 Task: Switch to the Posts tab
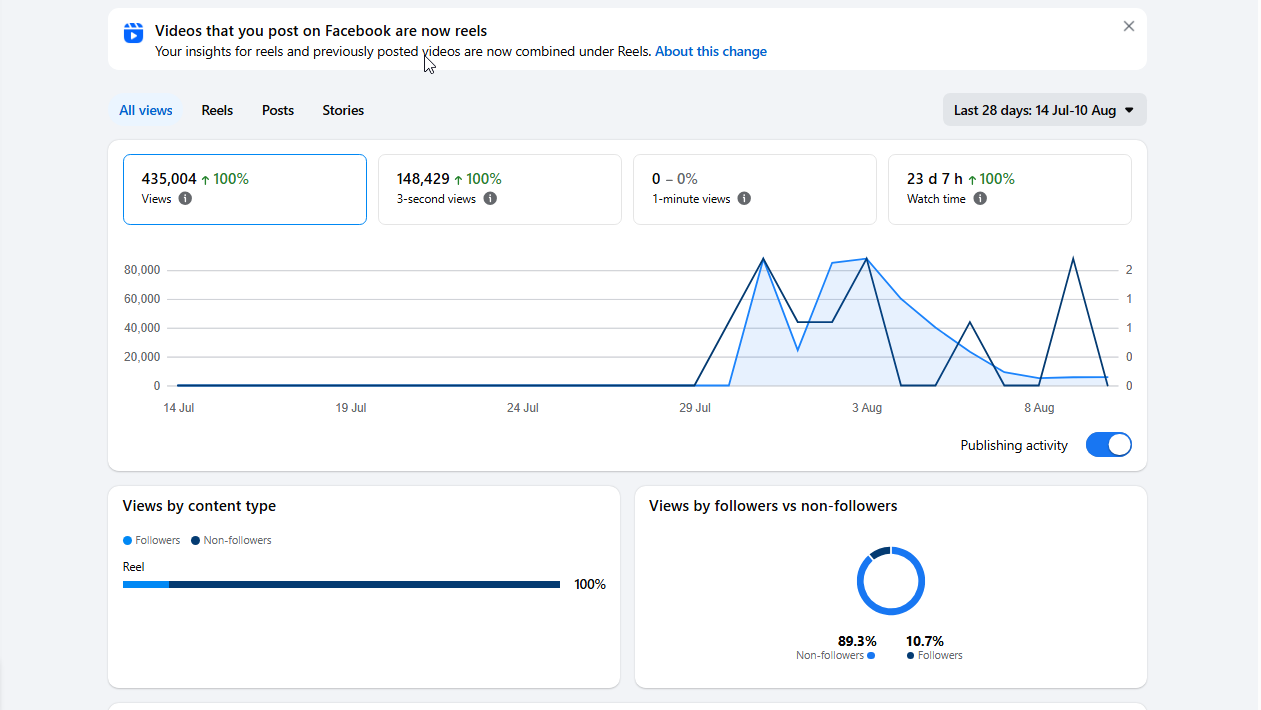[x=278, y=110]
